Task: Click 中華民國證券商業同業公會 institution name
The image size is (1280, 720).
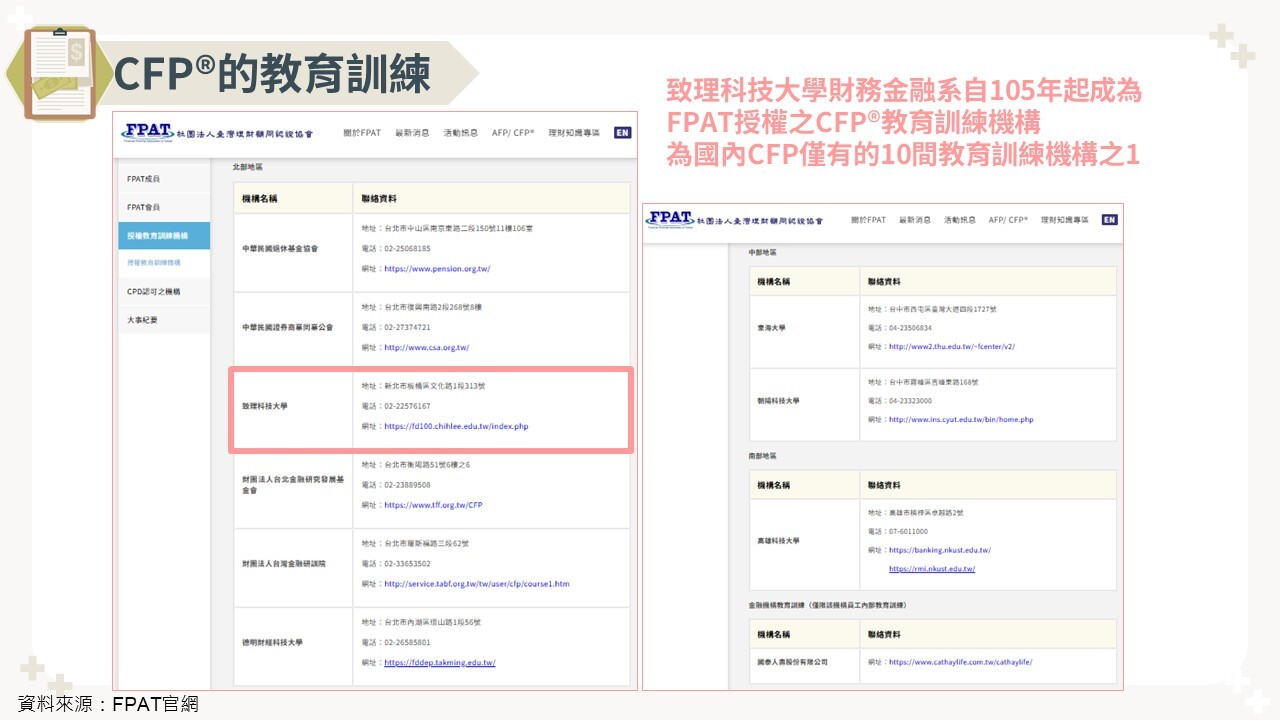Action: pyautogui.click(x=287, y=327)
